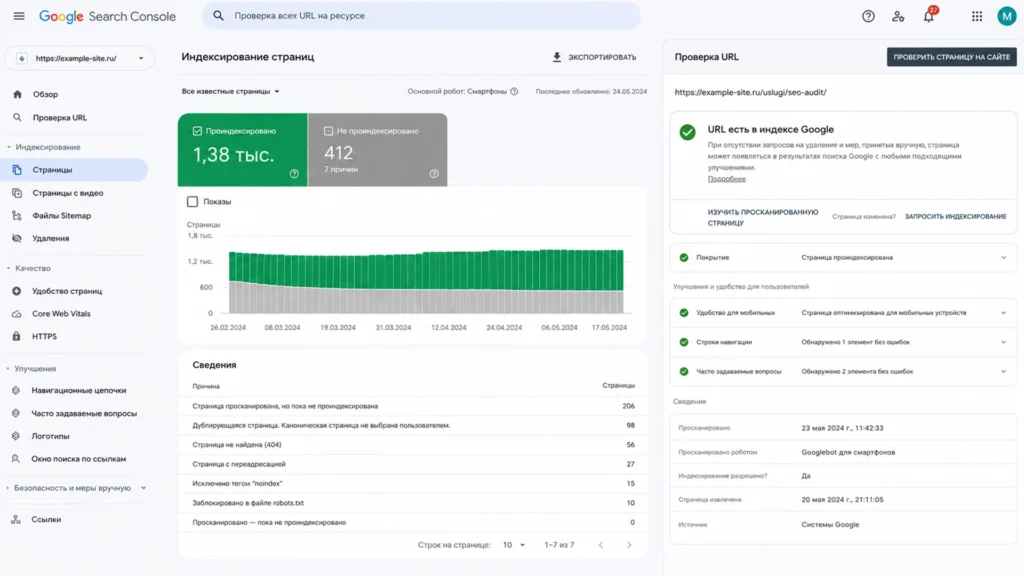The height and width of the screenshot is (576, 1024).
Task: Open row Страница просканирована, но пока не проиндексирована
Action: 413,406
